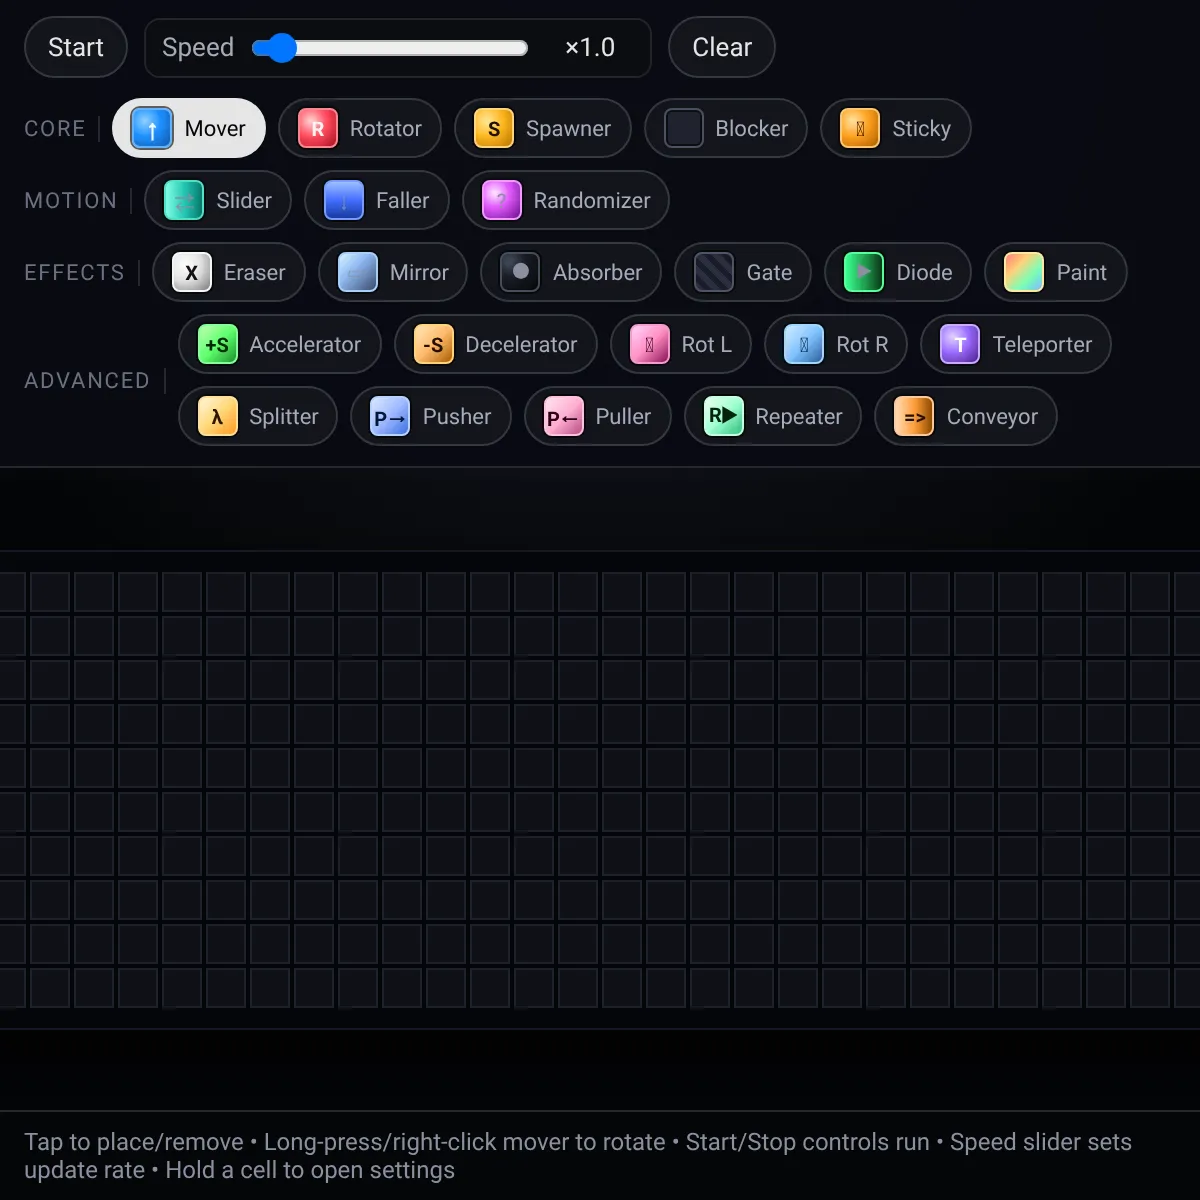1200x1200 pixels.
Task: Place a cell in the top-left grid square
Action: click(11, 592)
